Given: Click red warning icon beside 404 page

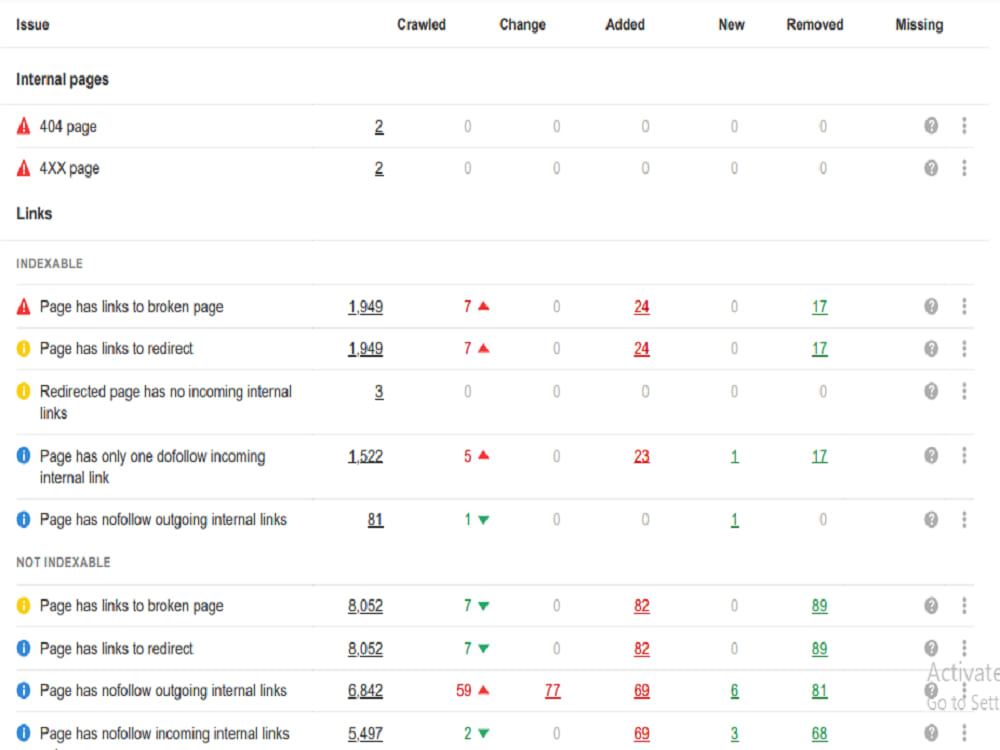Looking at the screenshot, I should click(24, 126).
